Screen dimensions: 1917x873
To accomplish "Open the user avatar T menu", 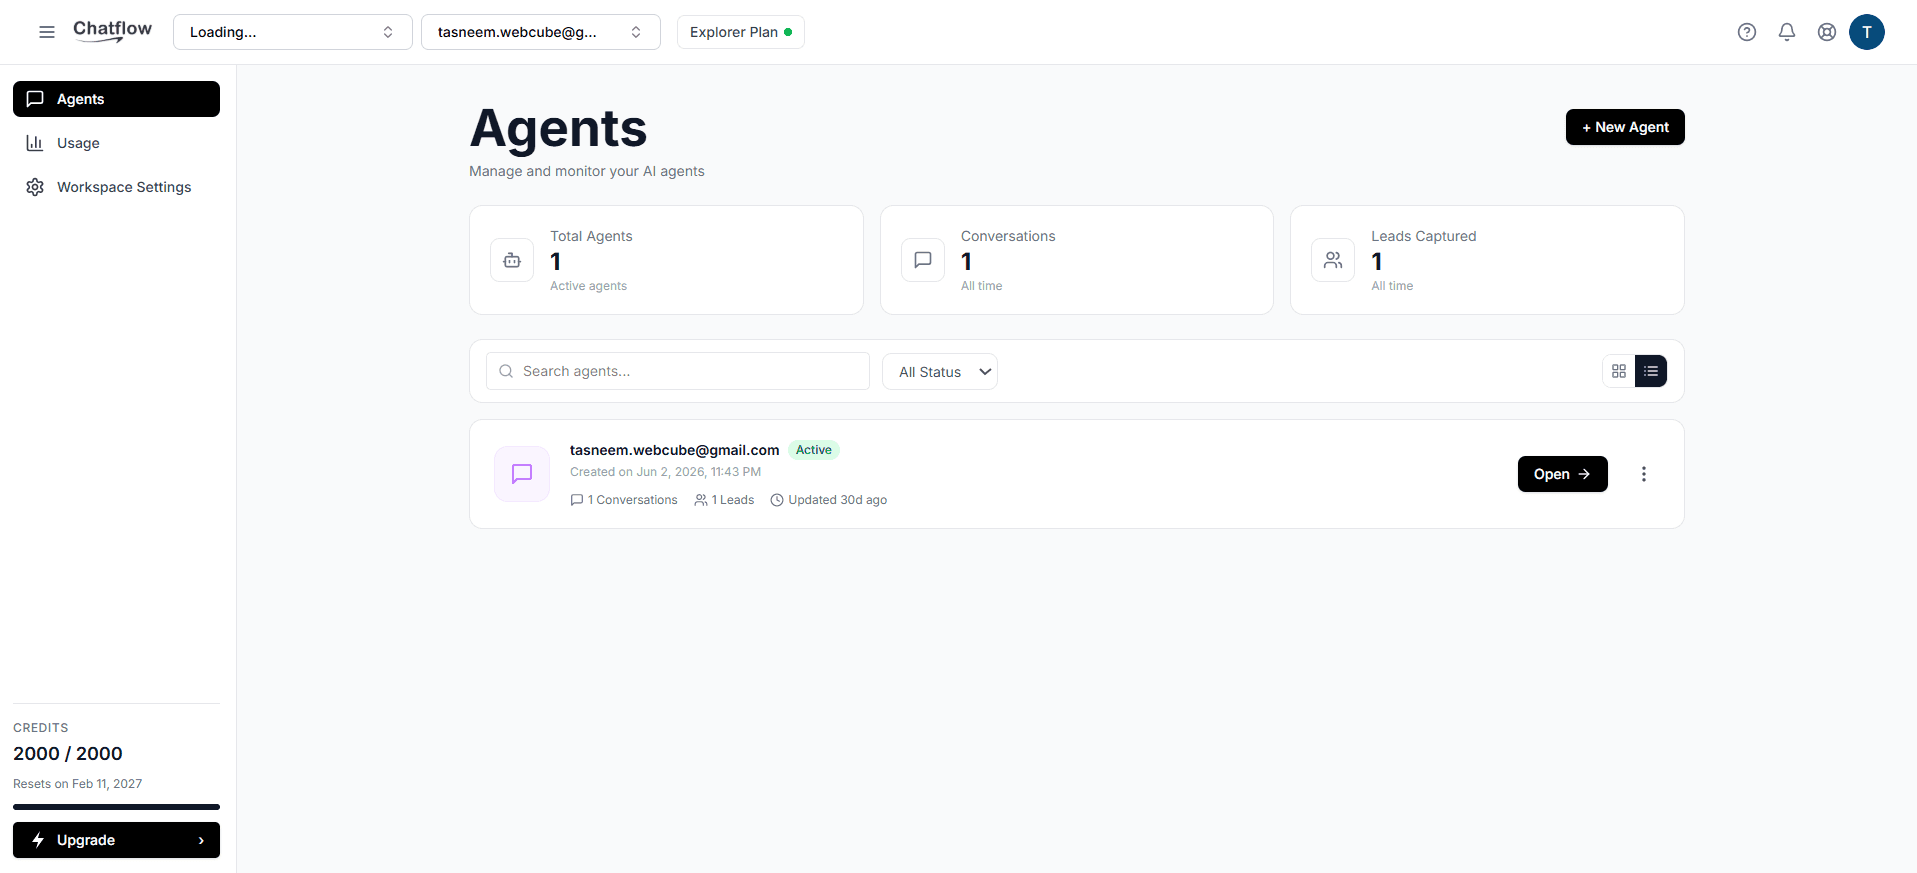I will [1867, 32].
